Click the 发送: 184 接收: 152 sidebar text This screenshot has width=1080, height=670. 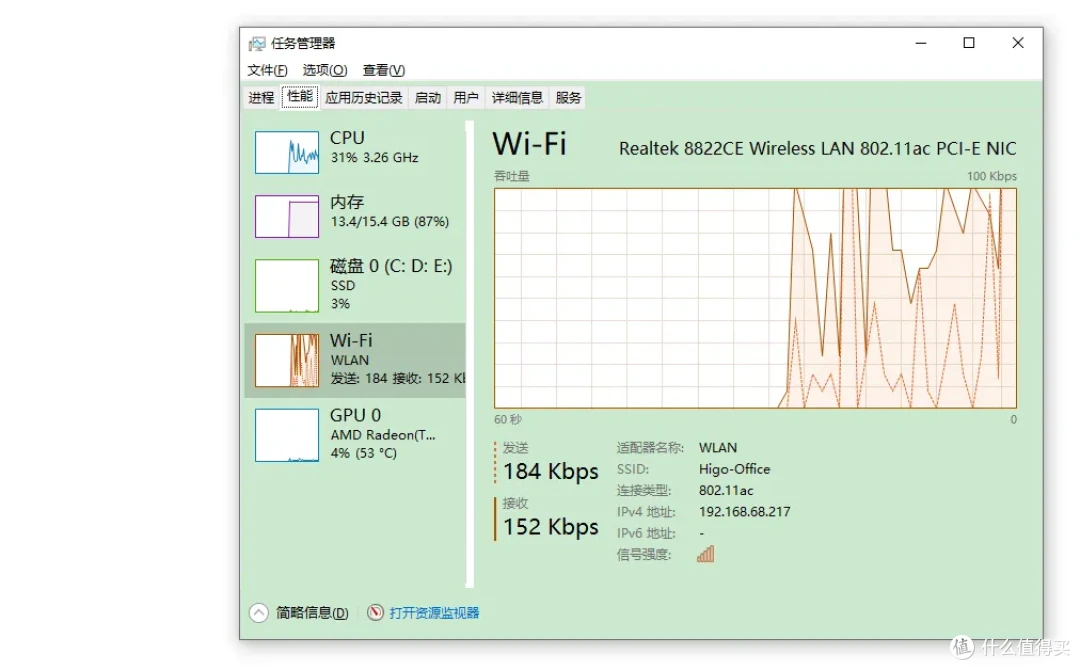[x=397, y=379]
